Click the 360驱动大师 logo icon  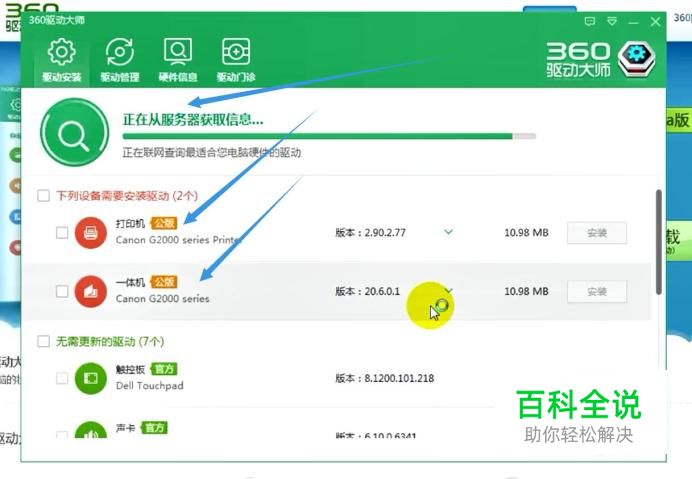click(636, 59)
